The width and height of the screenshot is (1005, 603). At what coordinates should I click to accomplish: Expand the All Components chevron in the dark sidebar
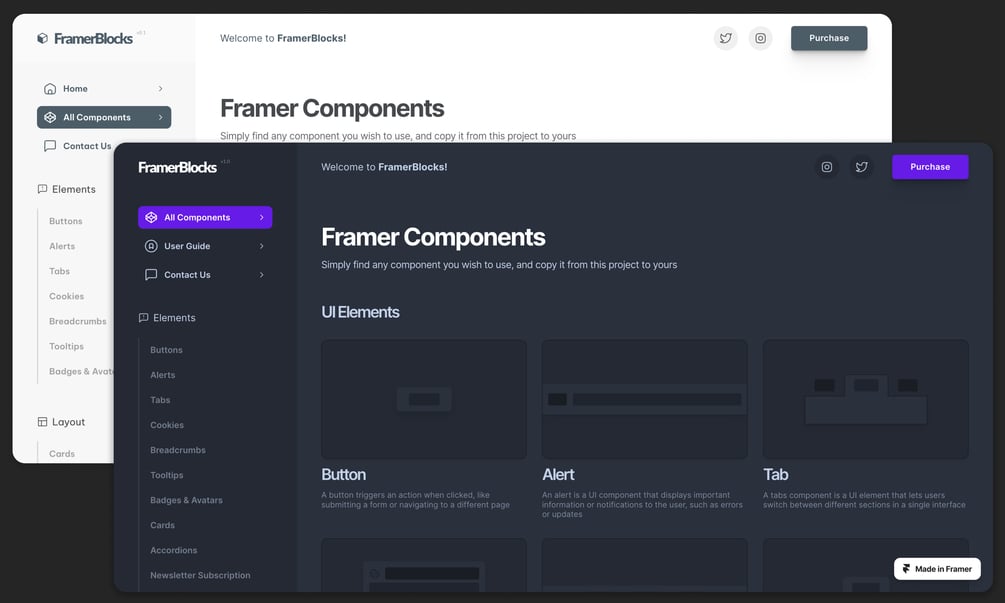point(262,218)
